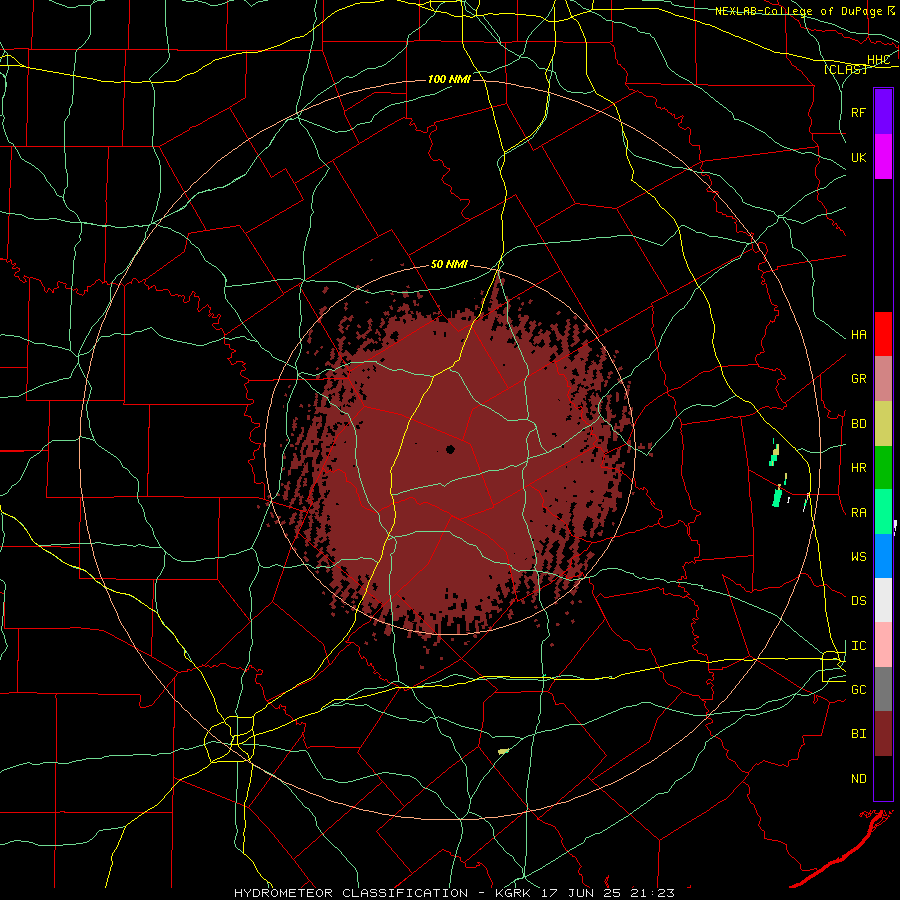The image size is (900, 900).
Task: Click the DS legend label
Action: (858, 601)
